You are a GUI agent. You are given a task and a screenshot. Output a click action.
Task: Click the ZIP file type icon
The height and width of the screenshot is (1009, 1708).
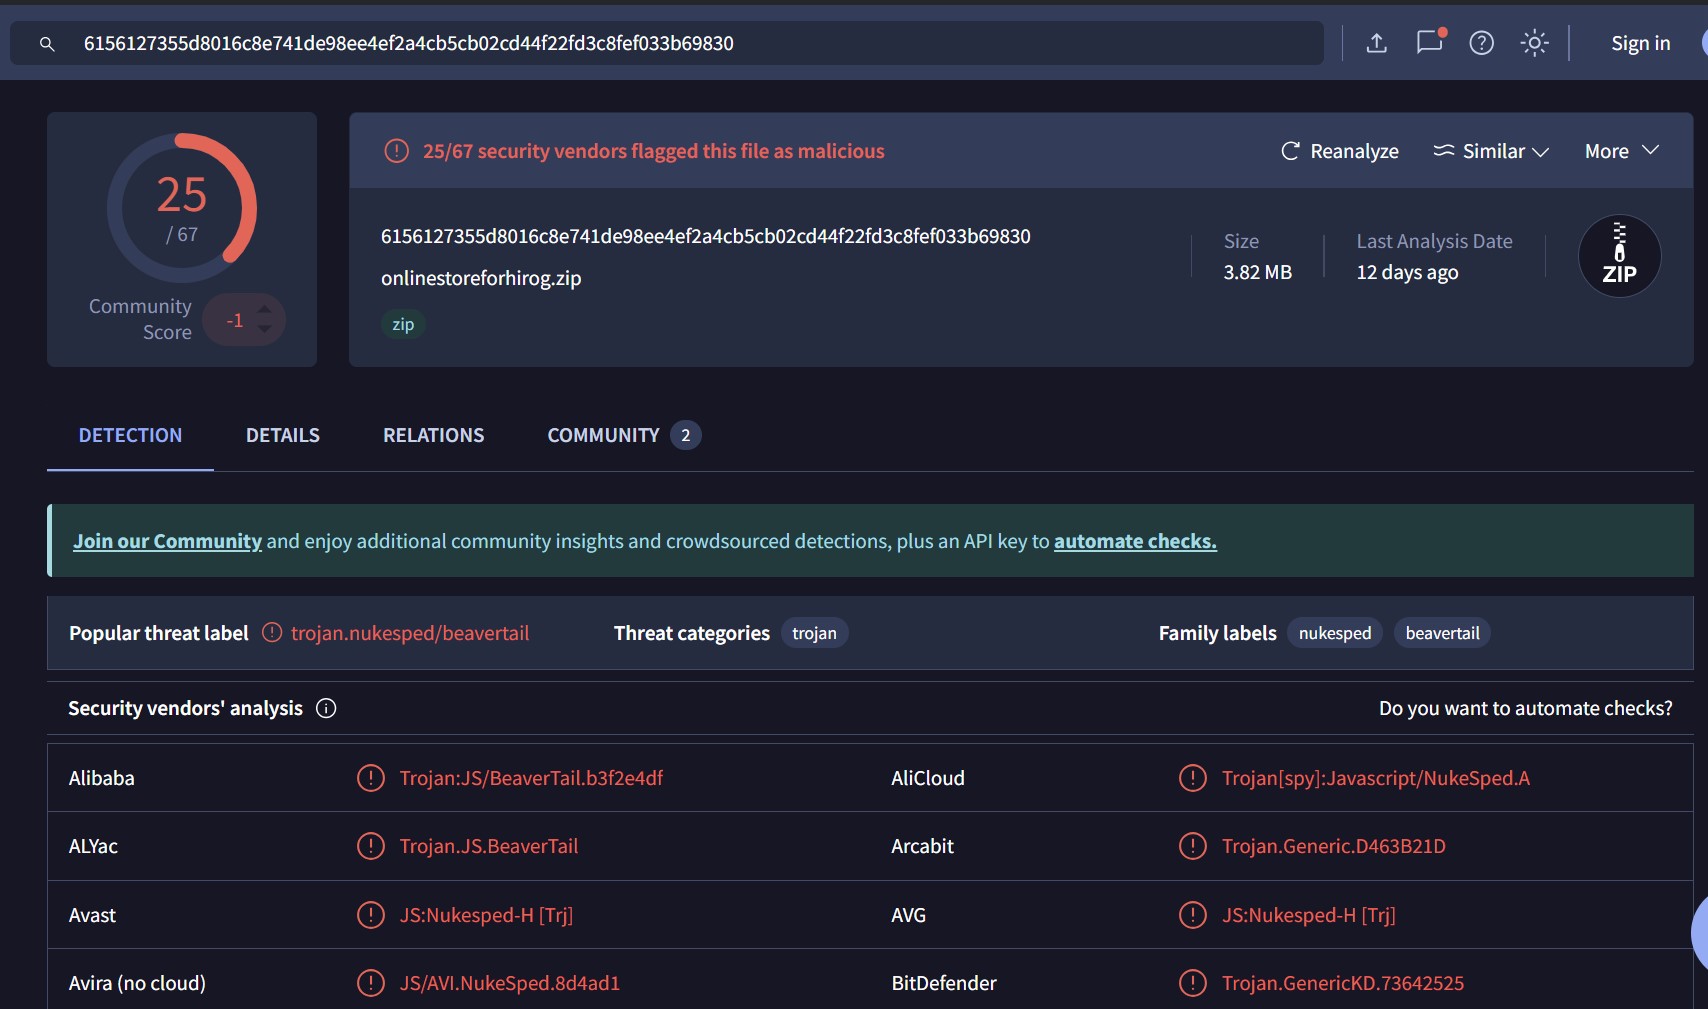(1620, 256)
